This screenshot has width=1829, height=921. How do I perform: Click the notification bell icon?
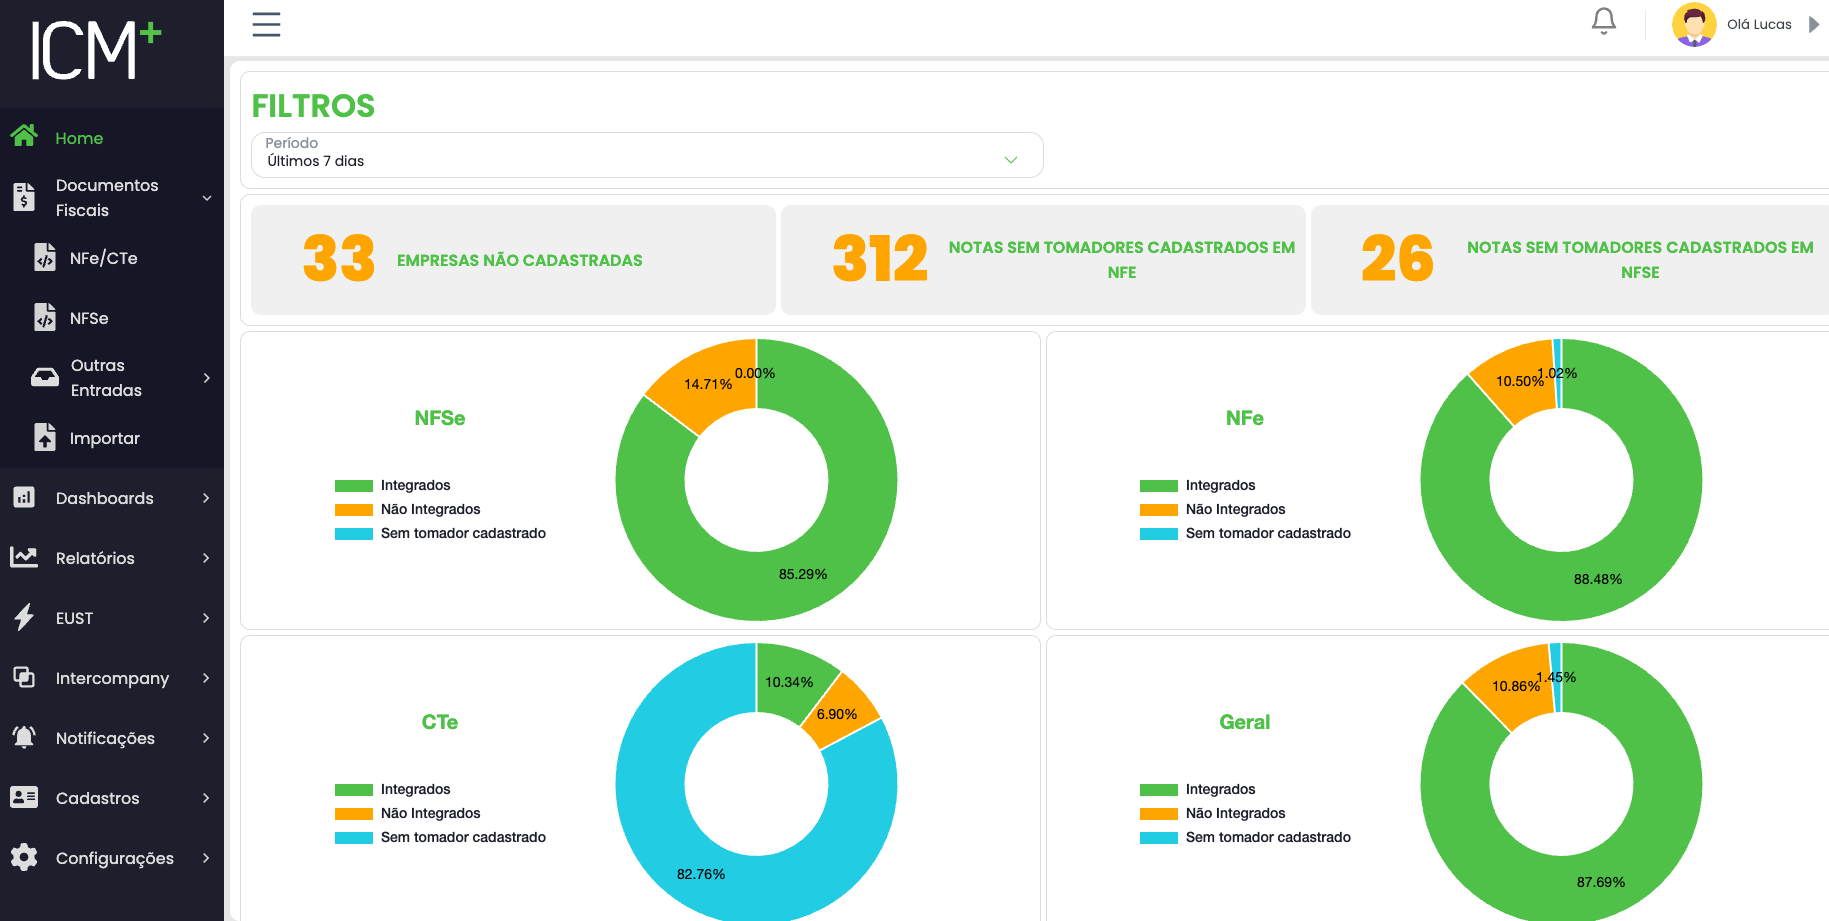1603,20
